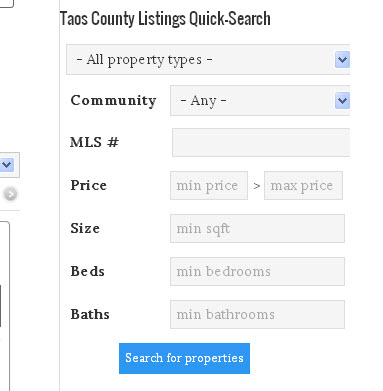
Task: Click the min sqft size field
Action: click(x=257, y=228)
